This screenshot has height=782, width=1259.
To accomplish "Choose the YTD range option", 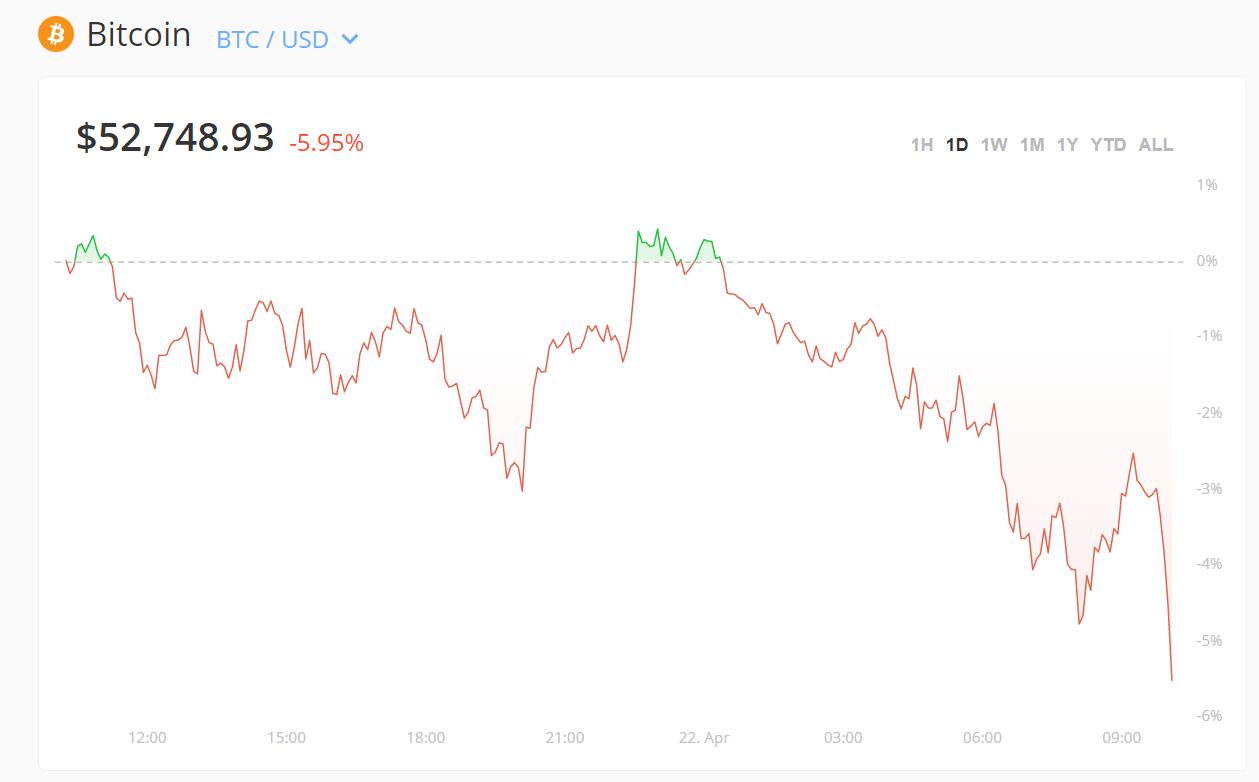I will (1108, 145).
